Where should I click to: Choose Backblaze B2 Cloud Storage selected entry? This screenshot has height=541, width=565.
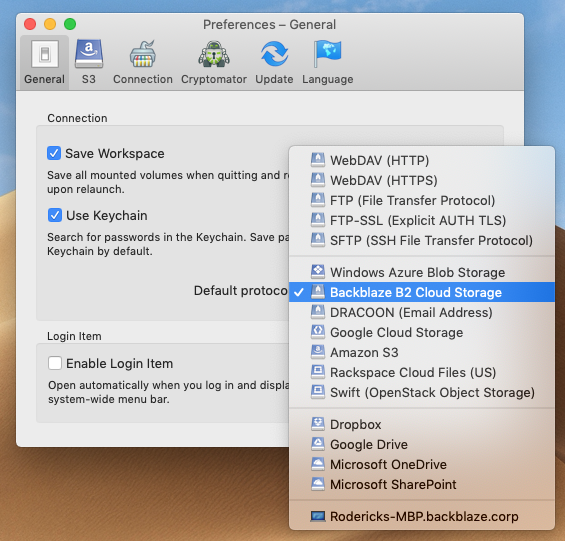[422, 292]
